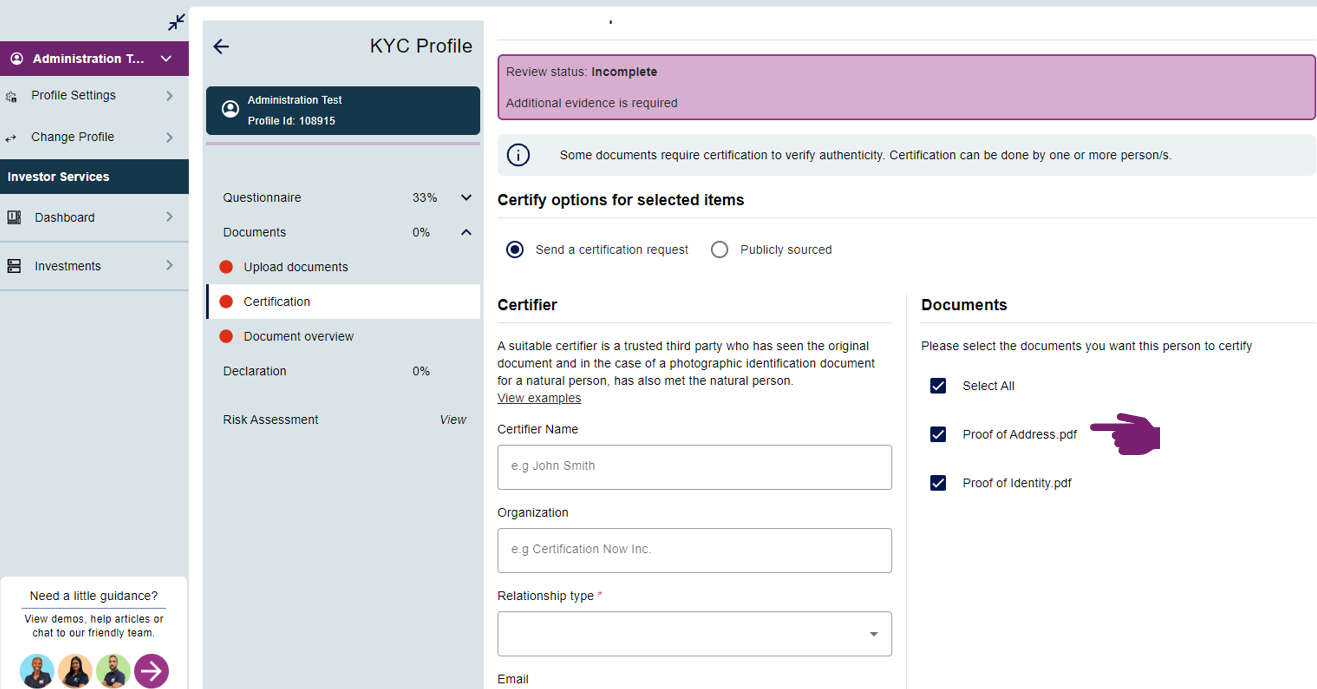Click the purple guidance arrow button
This screenshot has width=1317, height=689.
tap(152, 671)
